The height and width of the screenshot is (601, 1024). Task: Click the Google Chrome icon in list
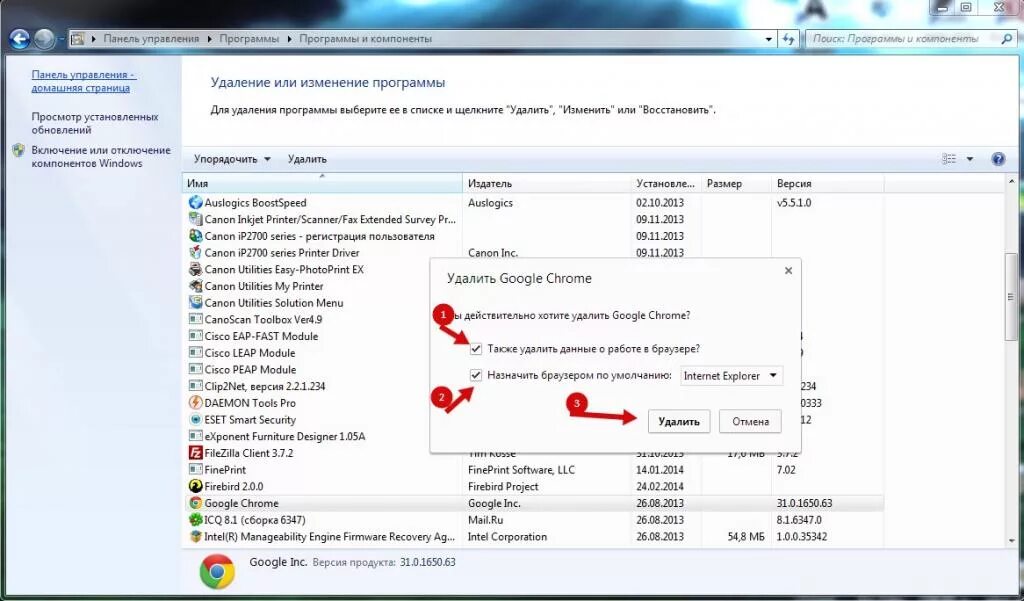[x=195, y=503]
